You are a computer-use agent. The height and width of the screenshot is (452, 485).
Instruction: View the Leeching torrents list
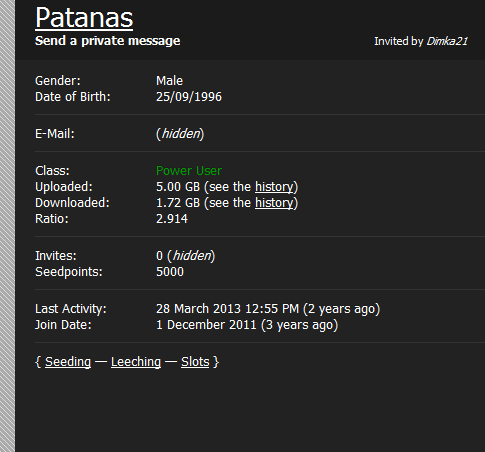[x=136, y=362]
